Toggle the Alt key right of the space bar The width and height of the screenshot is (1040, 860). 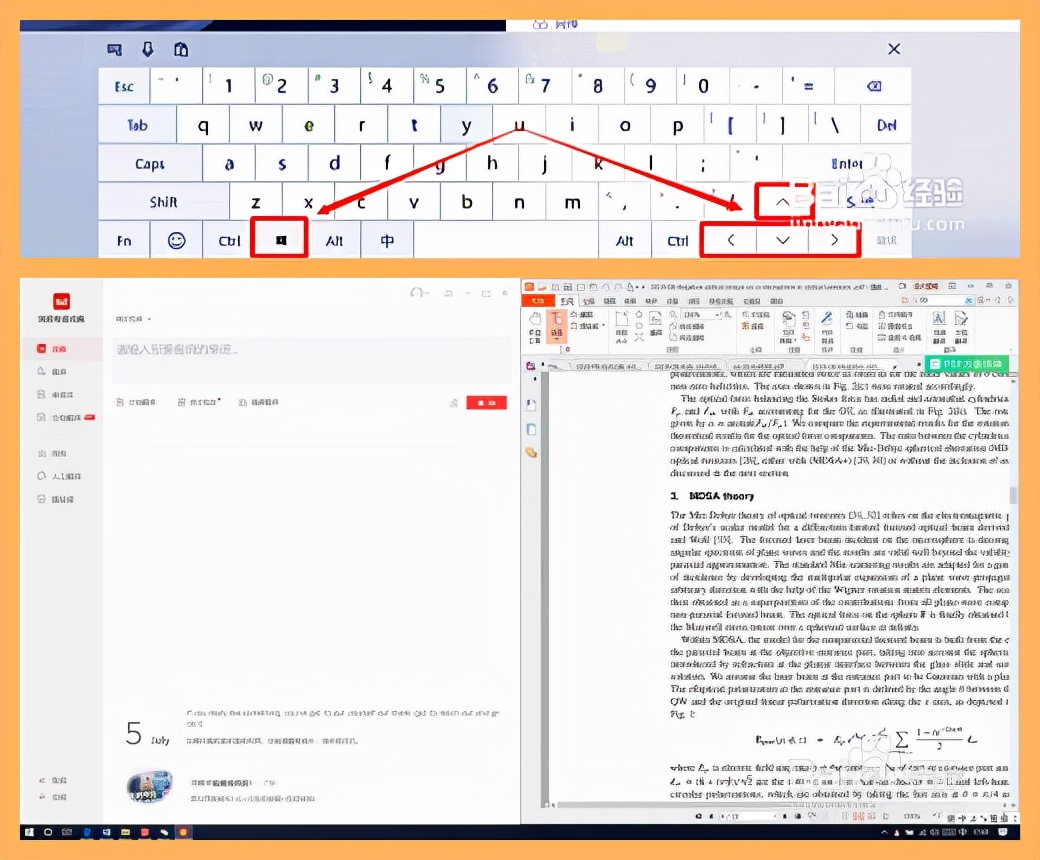pyautogui.click(x=624, y=240)
